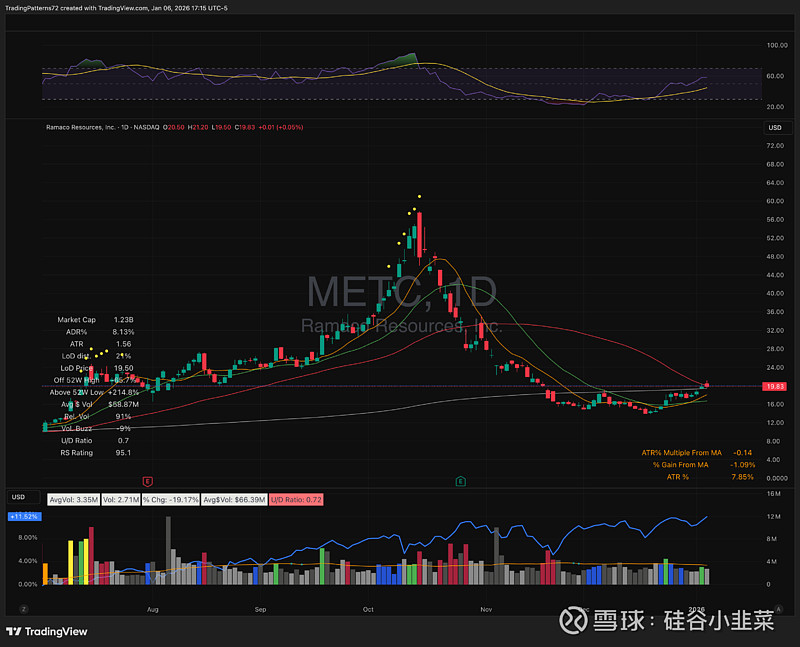Toggle the A auto-scale icon
The width and height of the screenshot is (800, 647).
pyautogui.click(x=779, y=609)
